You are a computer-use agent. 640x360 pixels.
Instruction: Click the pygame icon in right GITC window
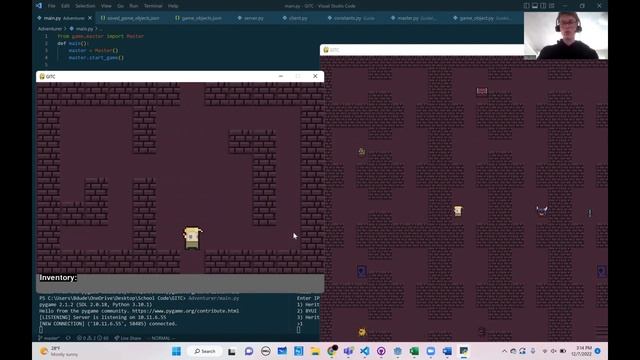[x=326, y=50]
